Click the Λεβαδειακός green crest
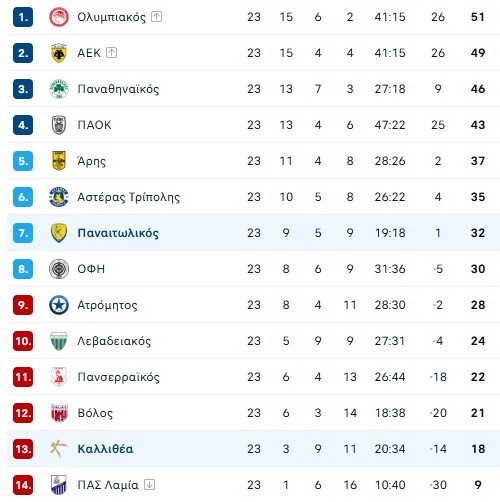This screenshot has width=500, height=502. coord(59,341)
